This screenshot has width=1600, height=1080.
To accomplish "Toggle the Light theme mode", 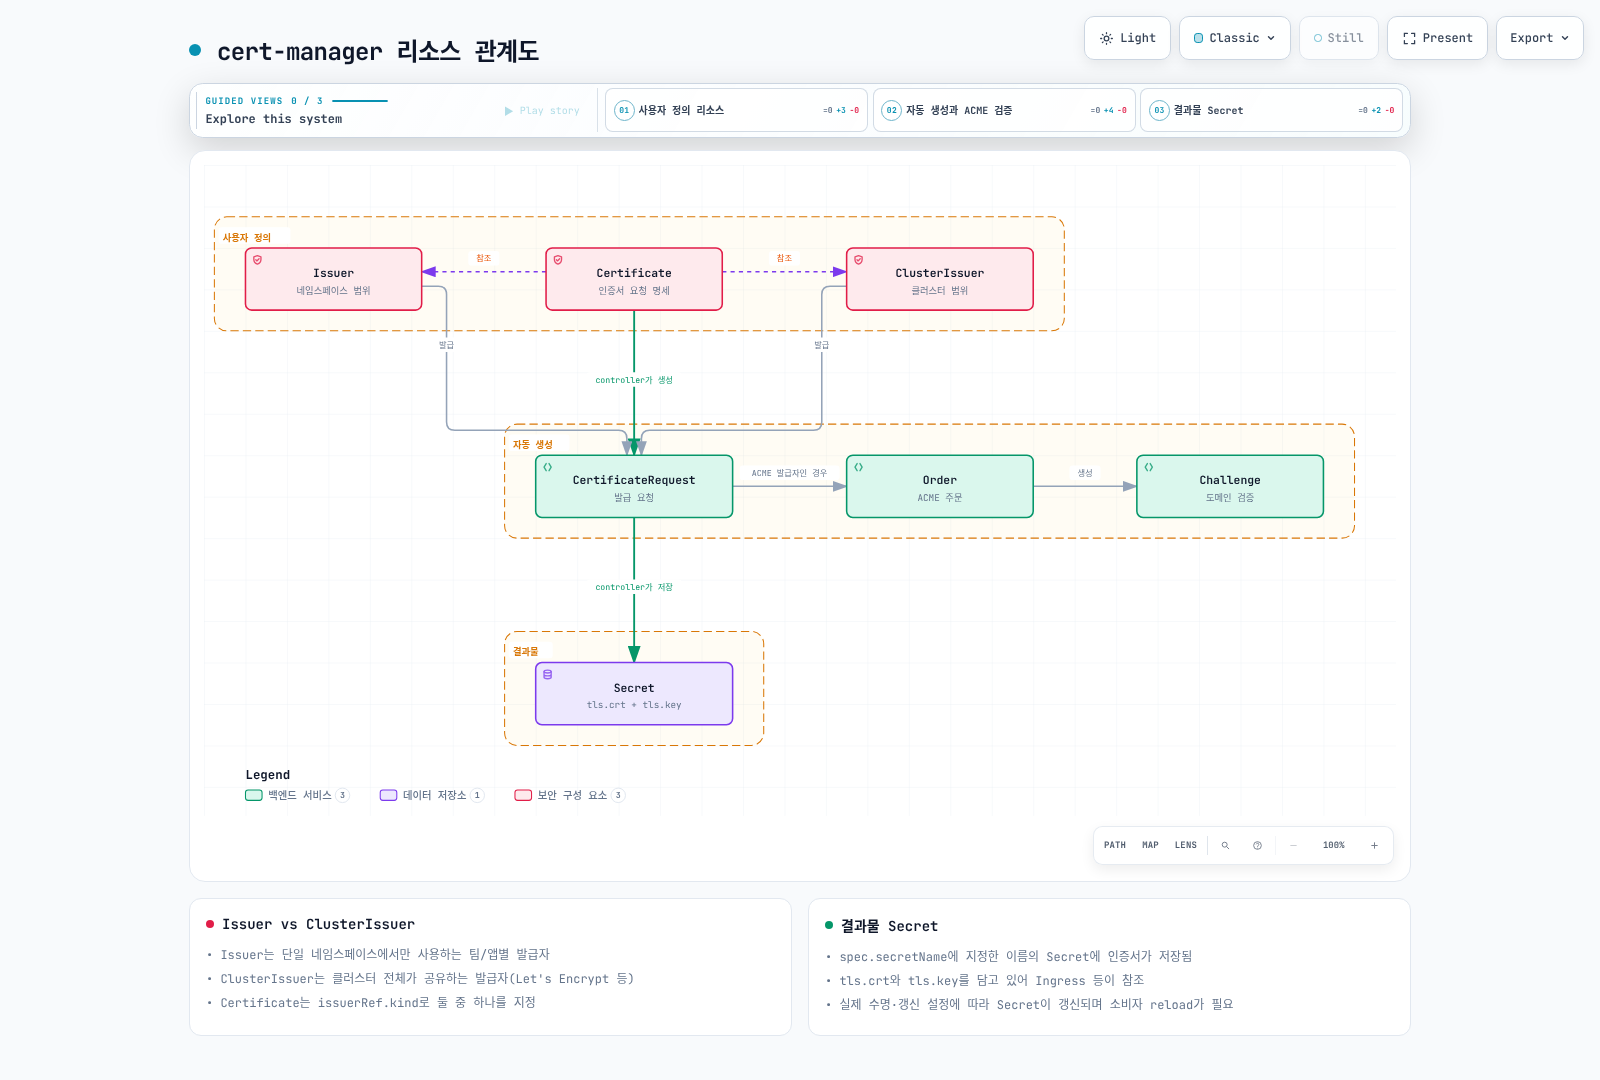I will point(1127,38).
